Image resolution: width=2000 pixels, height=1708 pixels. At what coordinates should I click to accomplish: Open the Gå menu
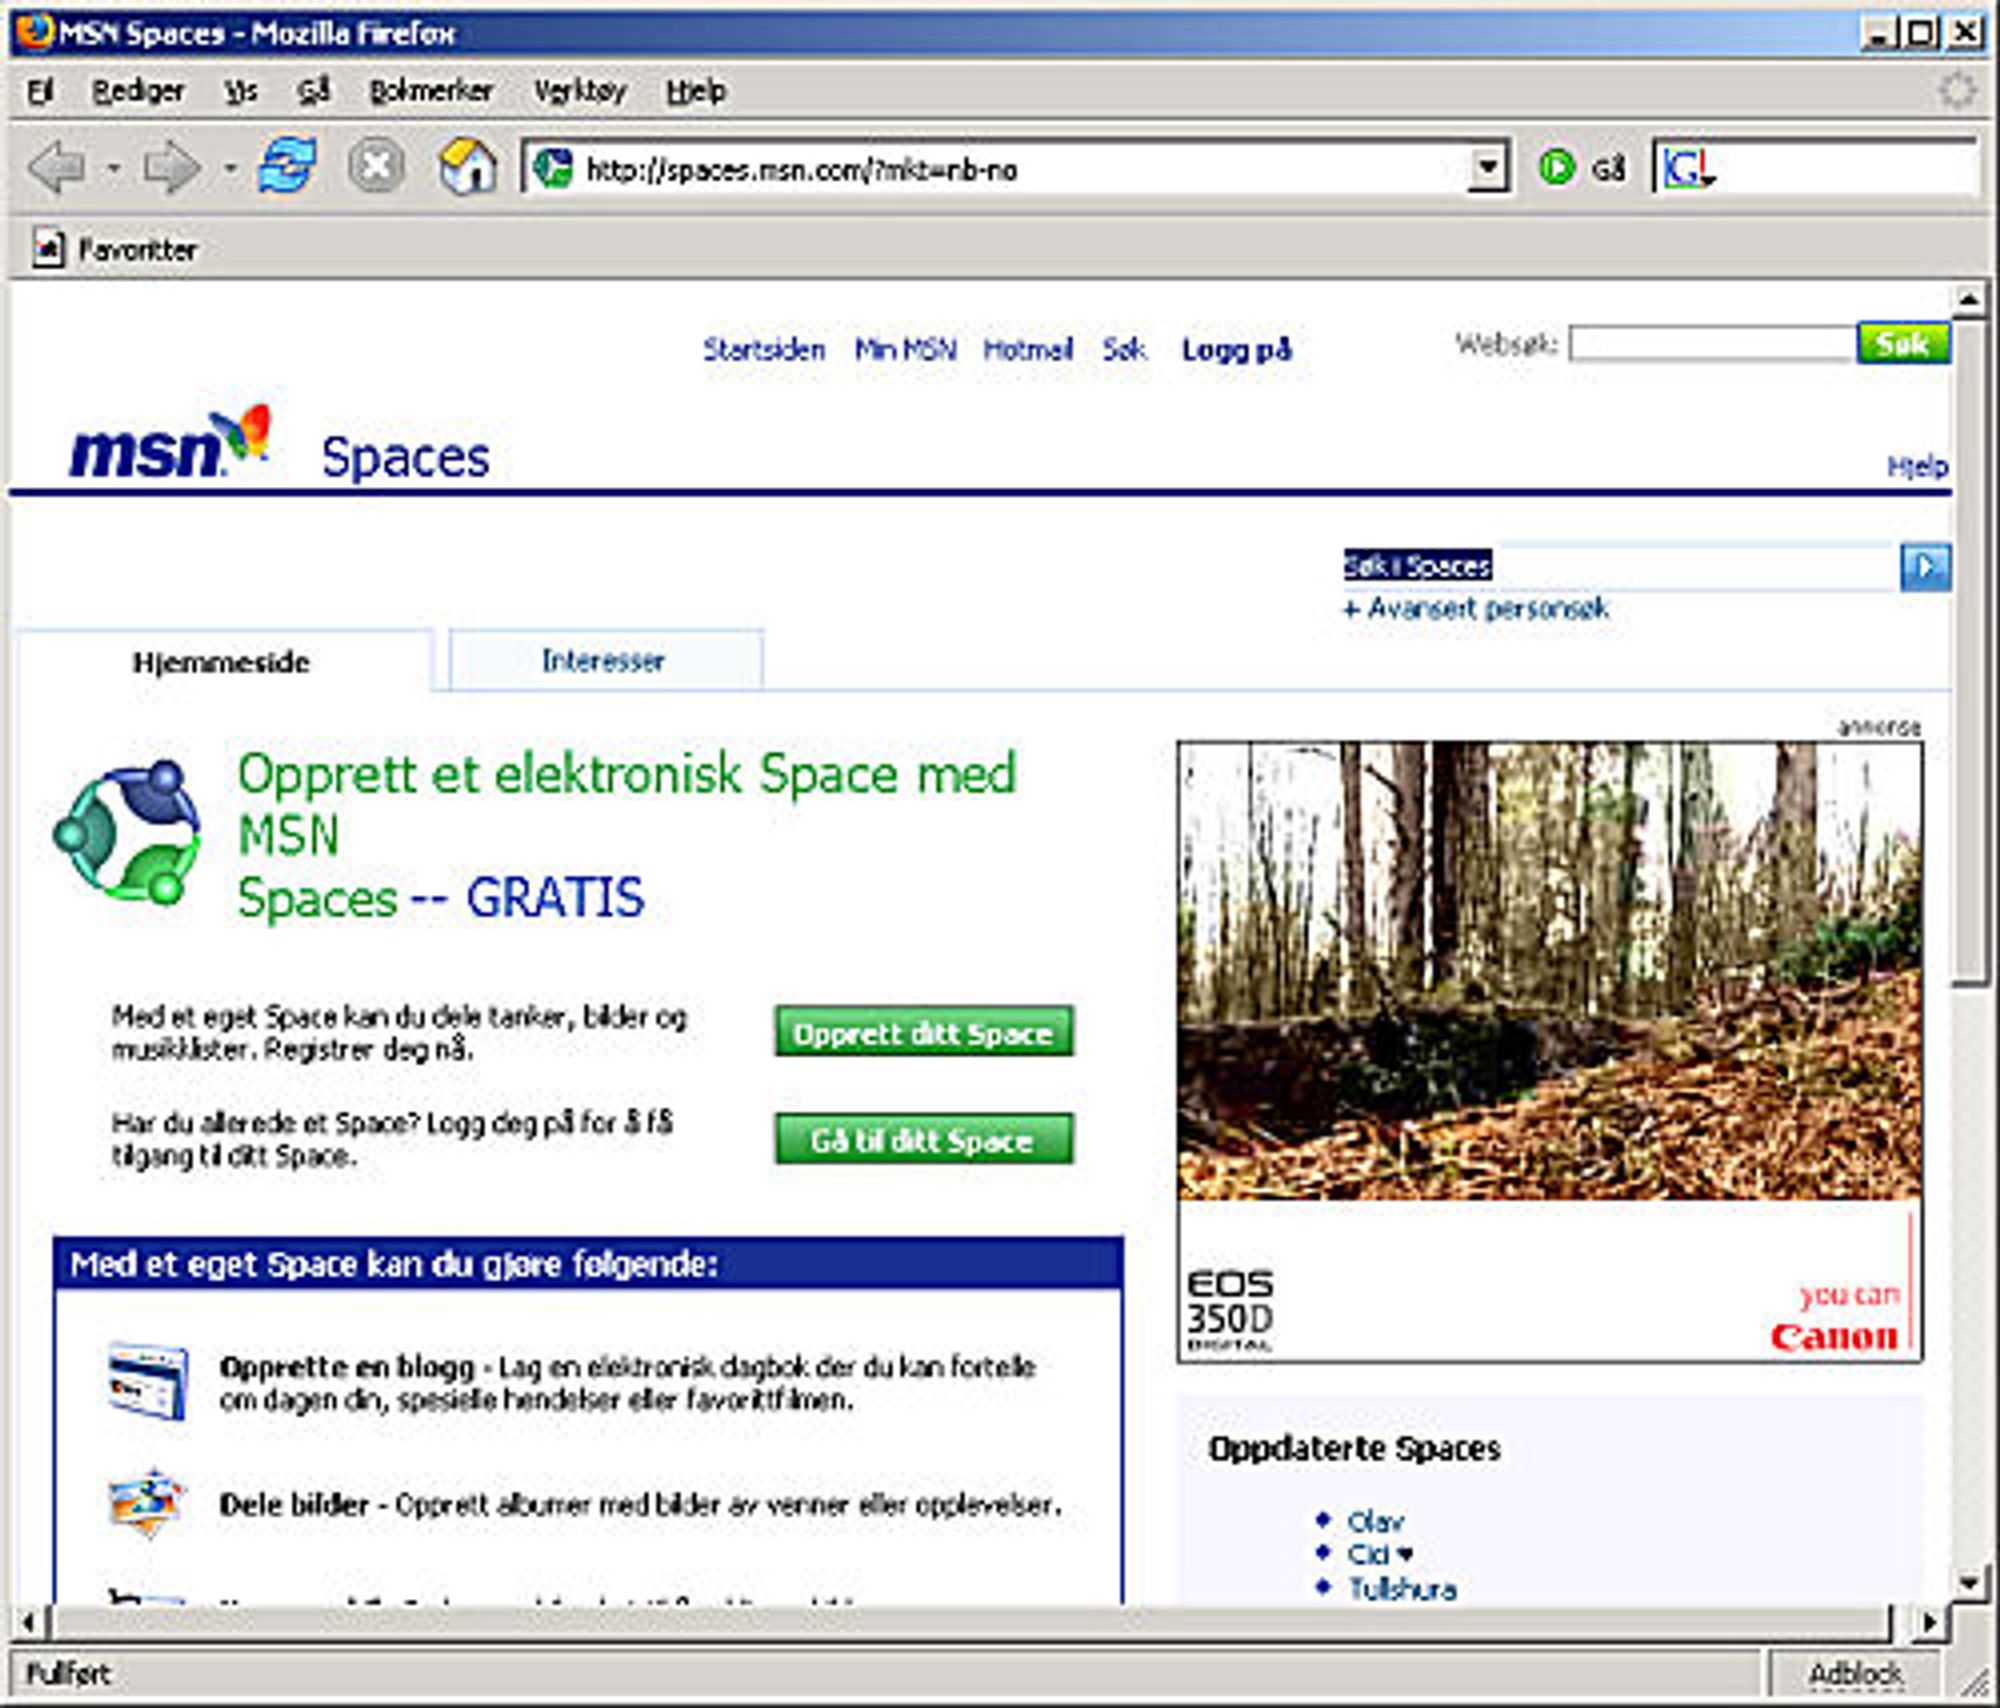click(x=313, y=92)
